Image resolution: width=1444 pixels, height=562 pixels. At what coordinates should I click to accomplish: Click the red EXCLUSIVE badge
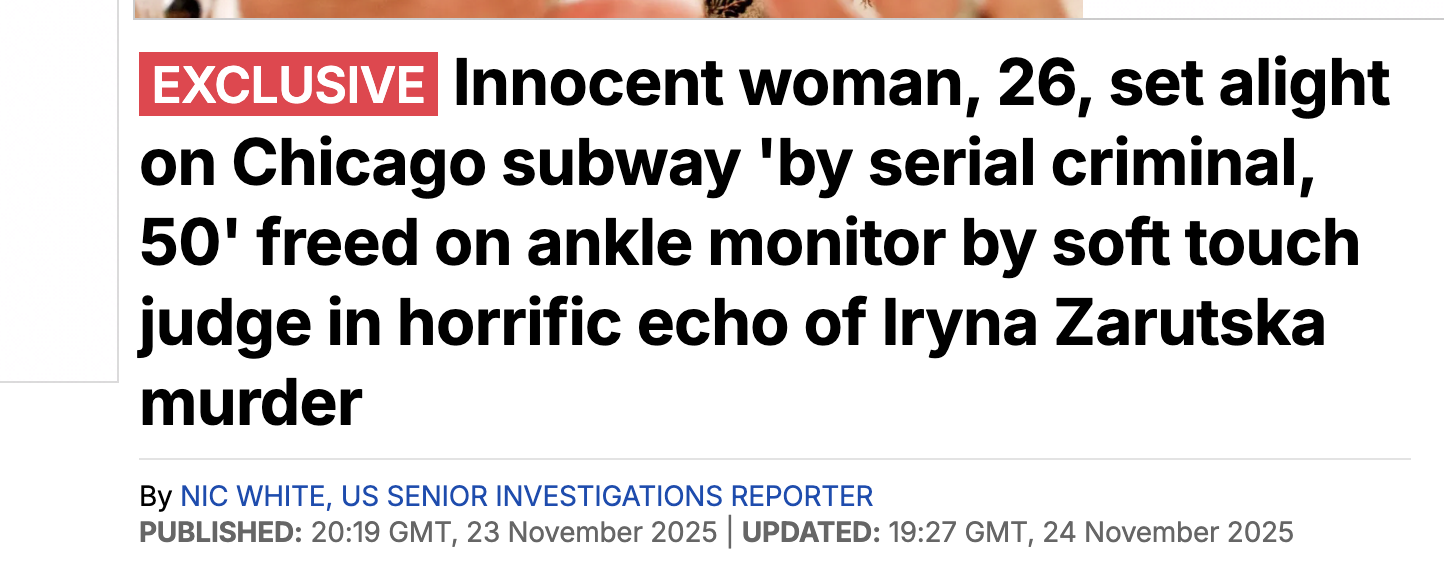pyautogui.click(x=288, y=84)
